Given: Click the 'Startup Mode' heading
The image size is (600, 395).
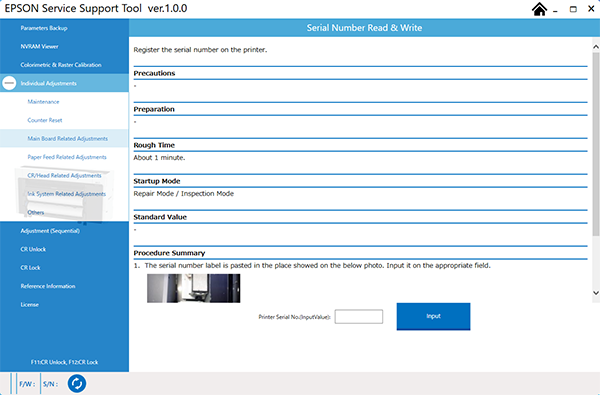Looking at the screenshot, I should 157,181.
